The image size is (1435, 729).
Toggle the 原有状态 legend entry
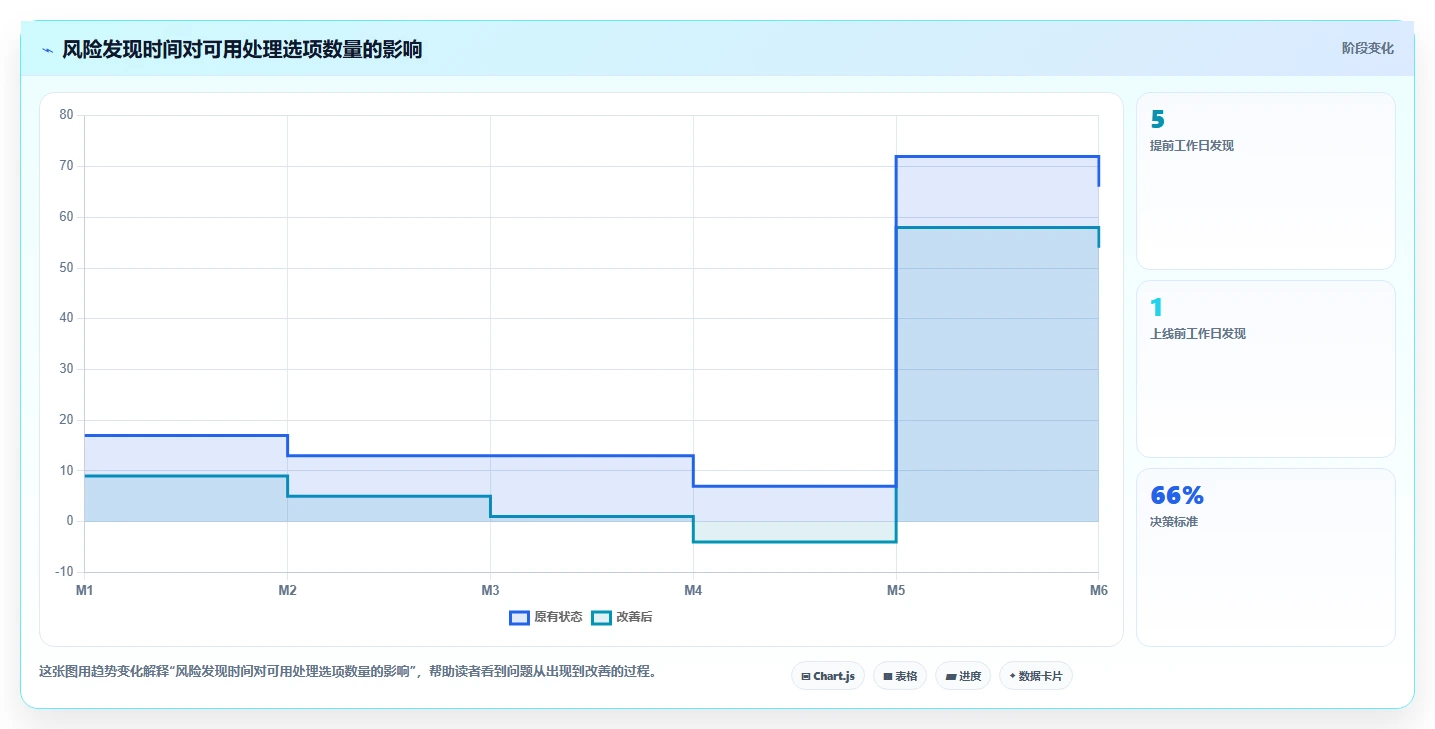pyautogui.click(x=546, y=617)
